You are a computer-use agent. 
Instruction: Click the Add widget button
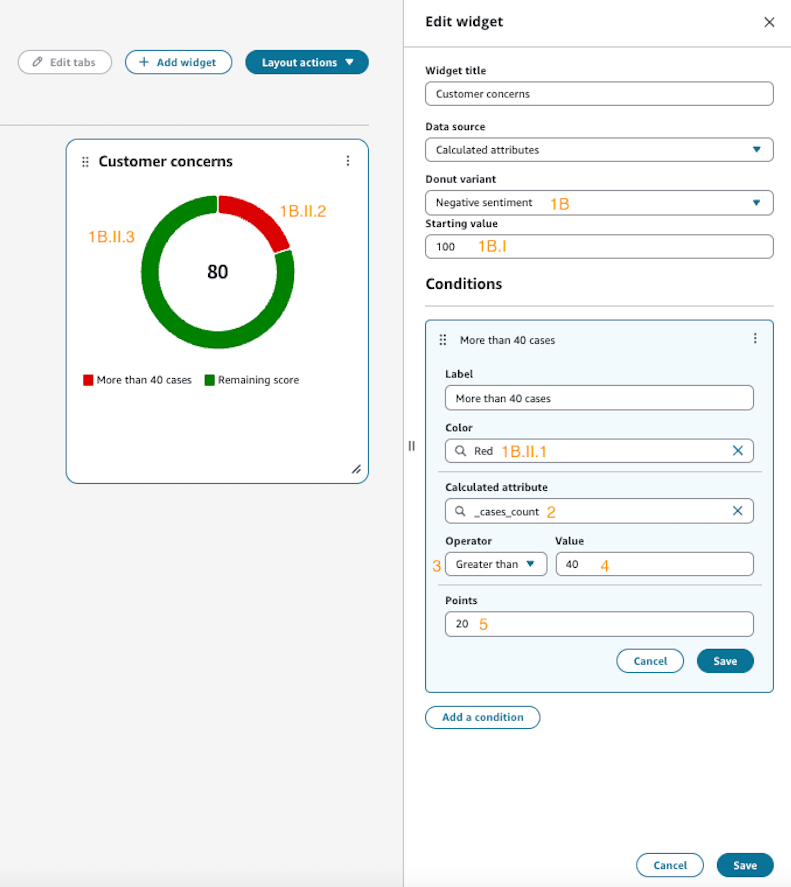178,62
